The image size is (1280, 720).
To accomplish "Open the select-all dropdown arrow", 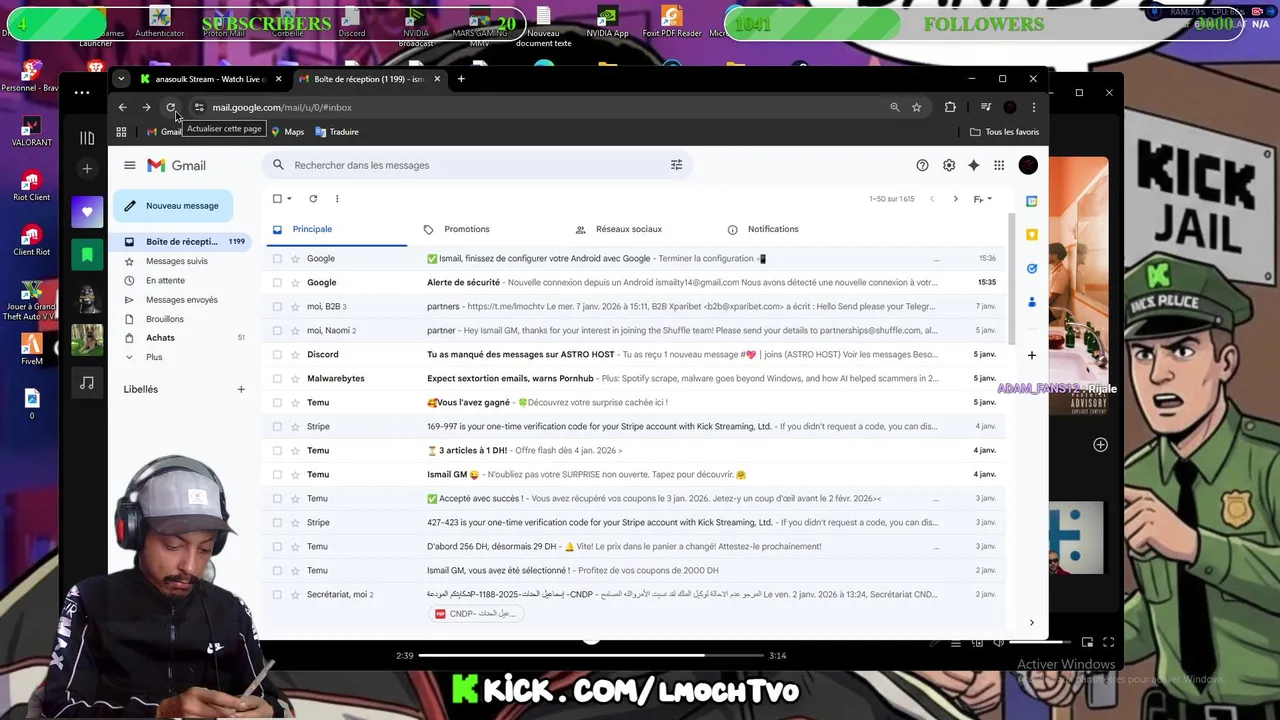I will pyautogui.click(x=289, y=199).
